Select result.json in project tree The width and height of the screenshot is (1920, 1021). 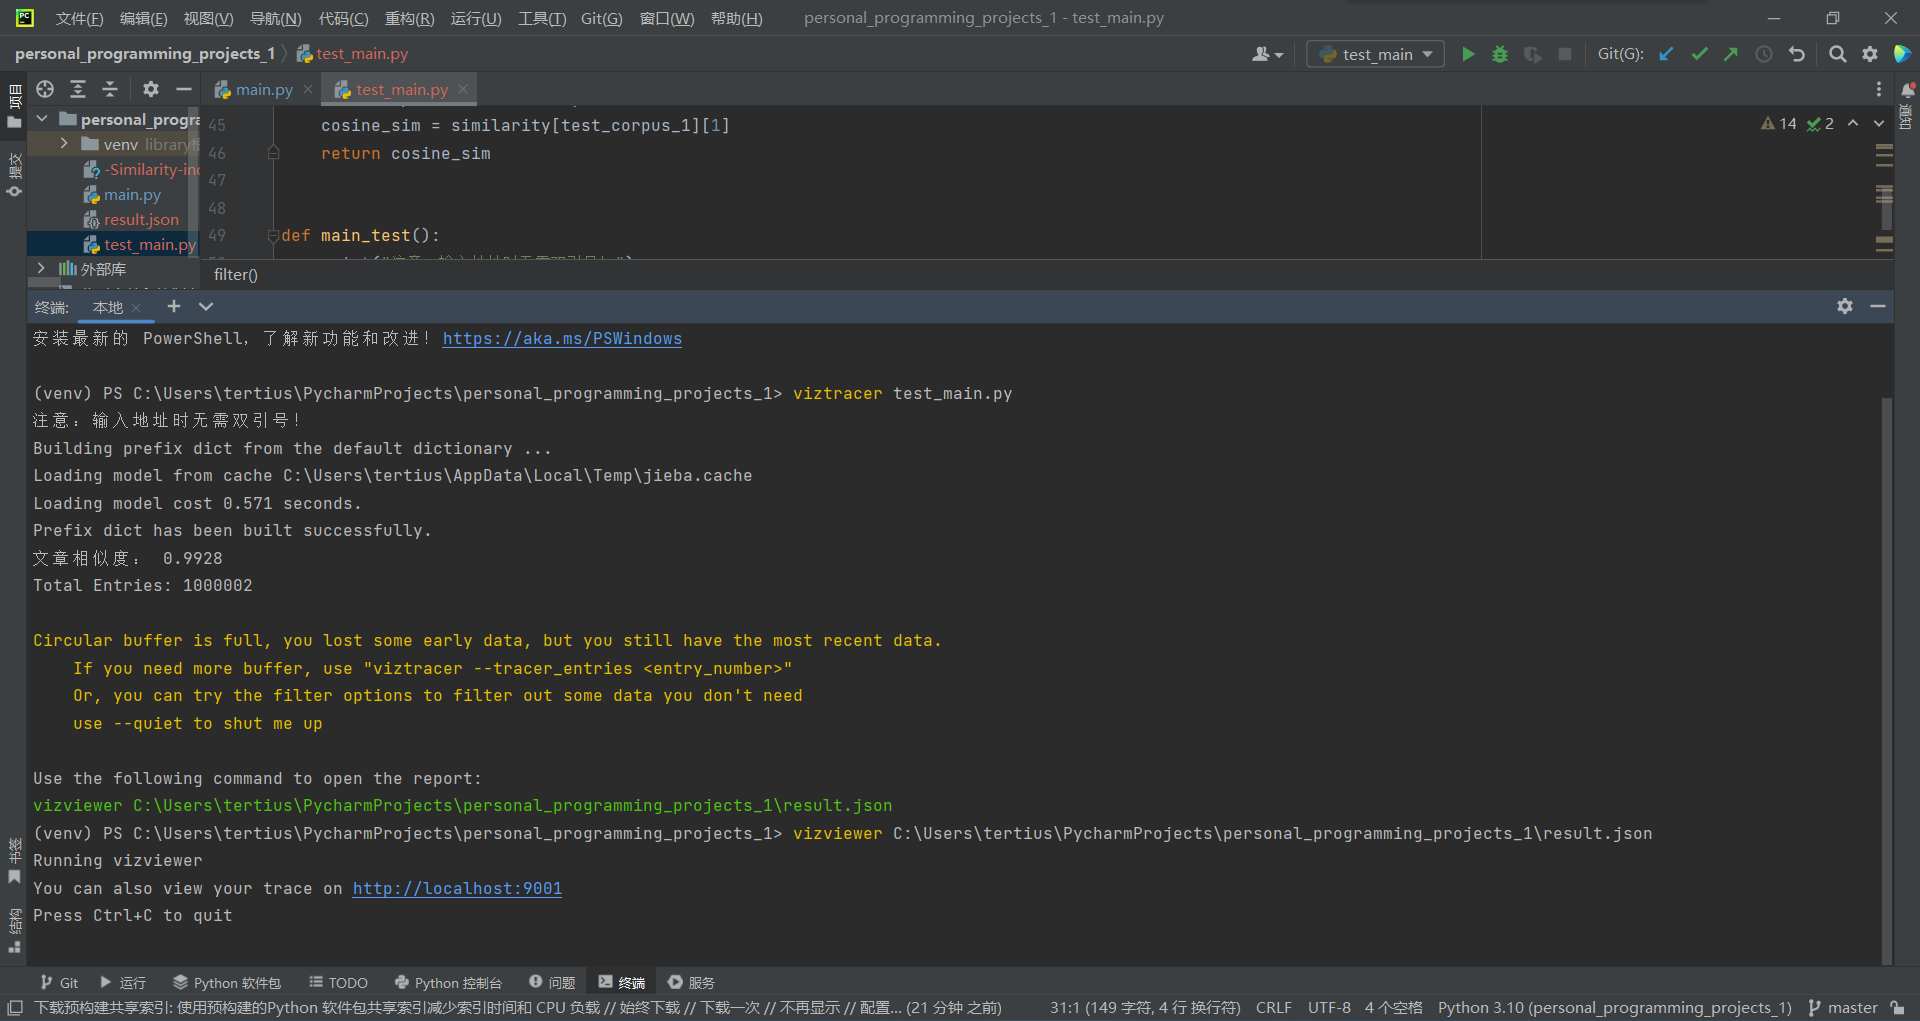pos(141,220)
